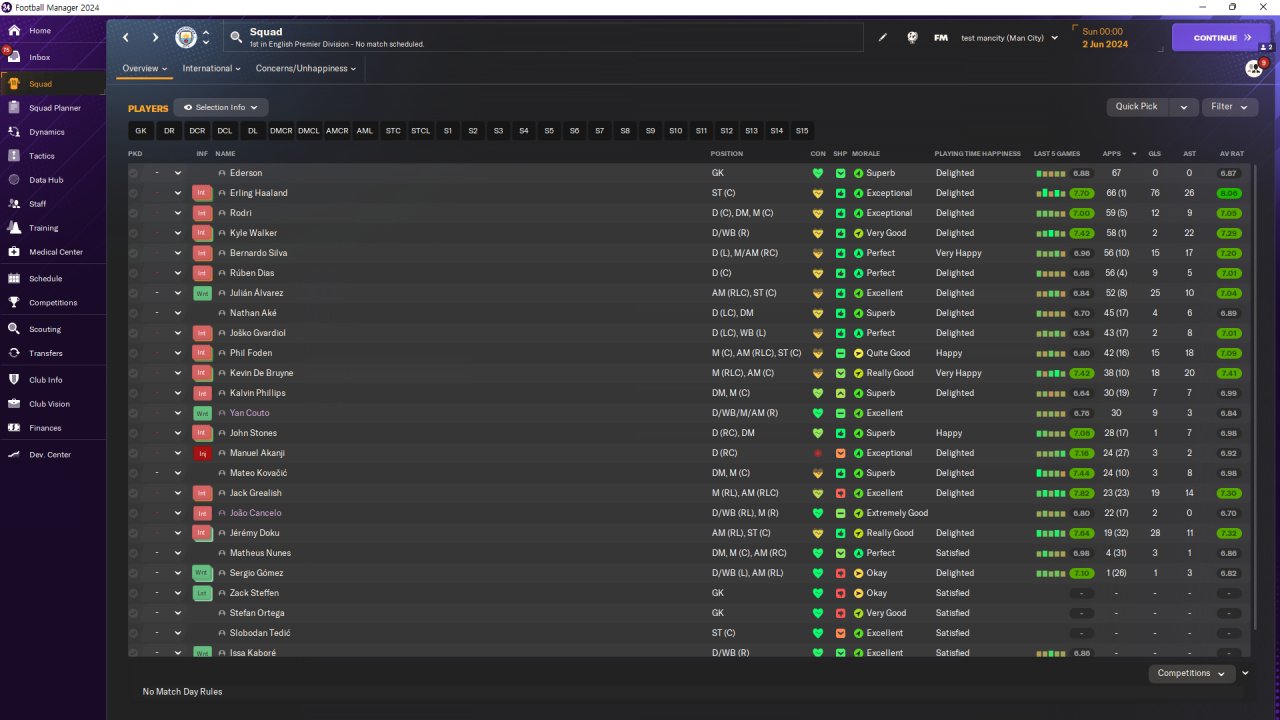Open the International tab menu
The height and width of the screenshot is (720, 1280).
pyautogui.click(x=212, y=69)
